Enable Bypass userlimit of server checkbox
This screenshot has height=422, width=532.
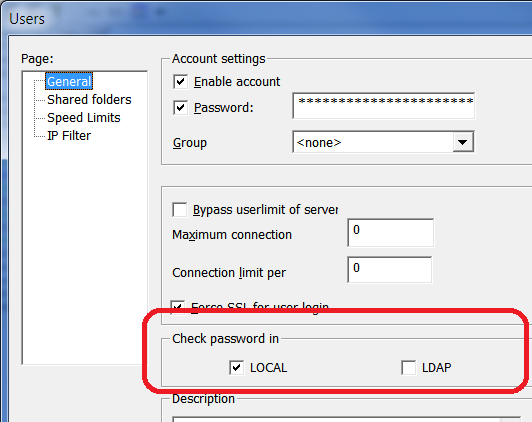pos(180,210)
